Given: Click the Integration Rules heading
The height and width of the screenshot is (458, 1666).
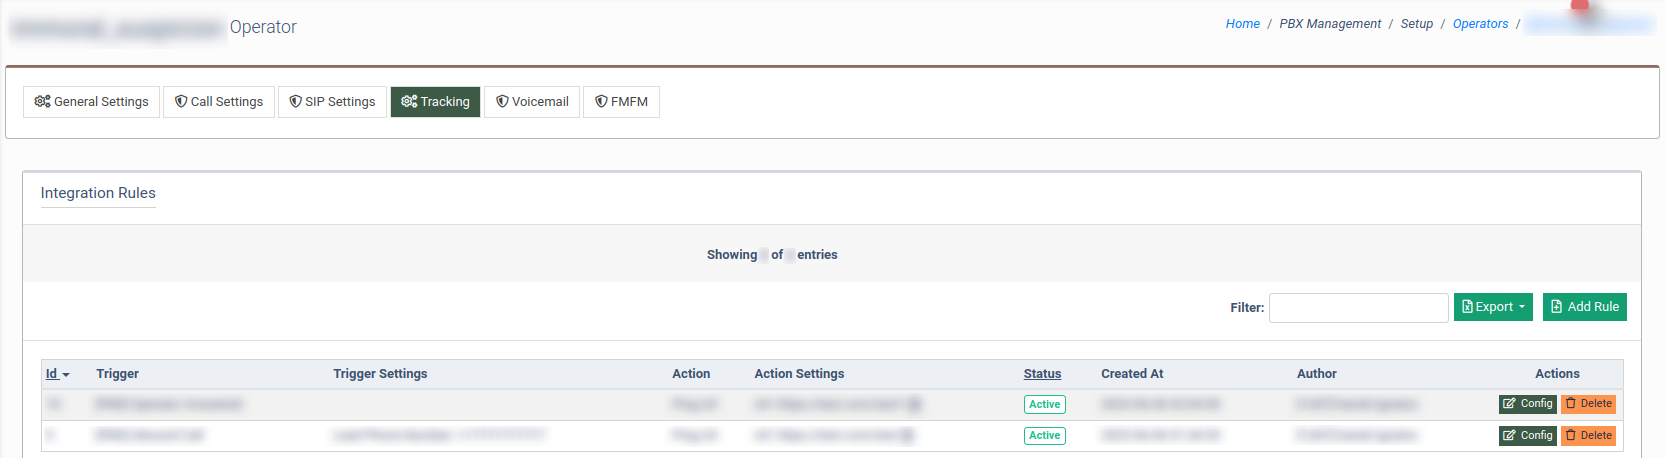Looking at the screenshot, I should coord(98,193).
